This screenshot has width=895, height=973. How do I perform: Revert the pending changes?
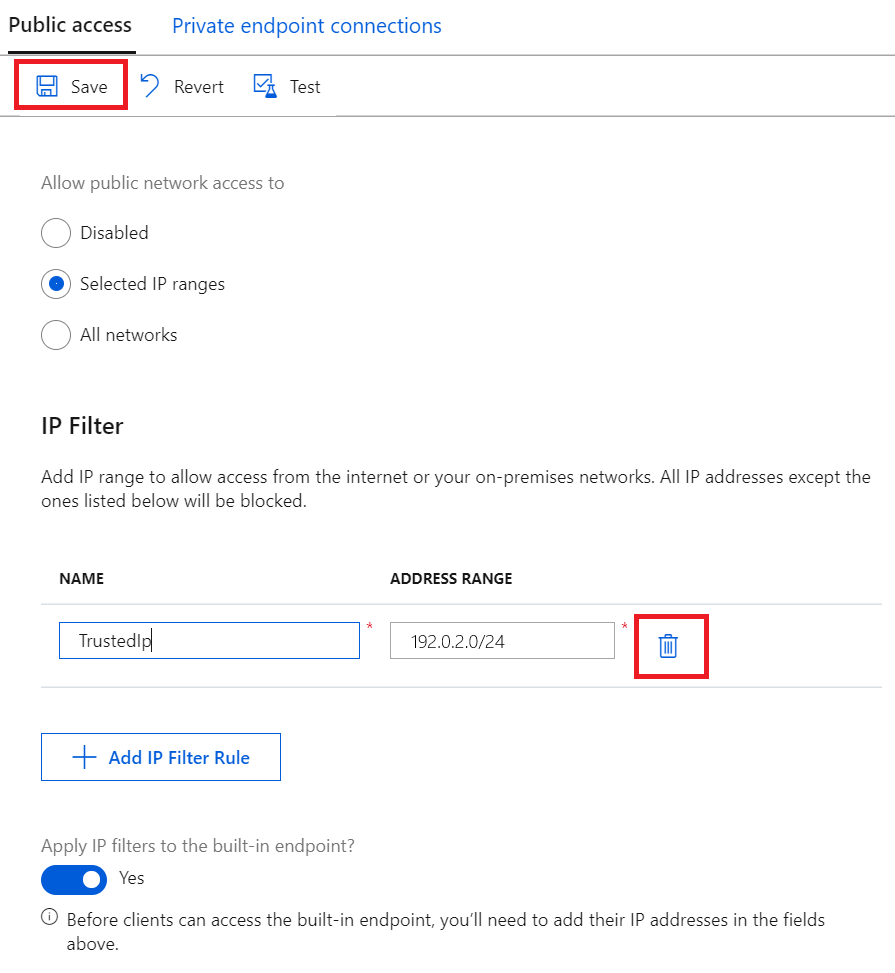[181, 86]
